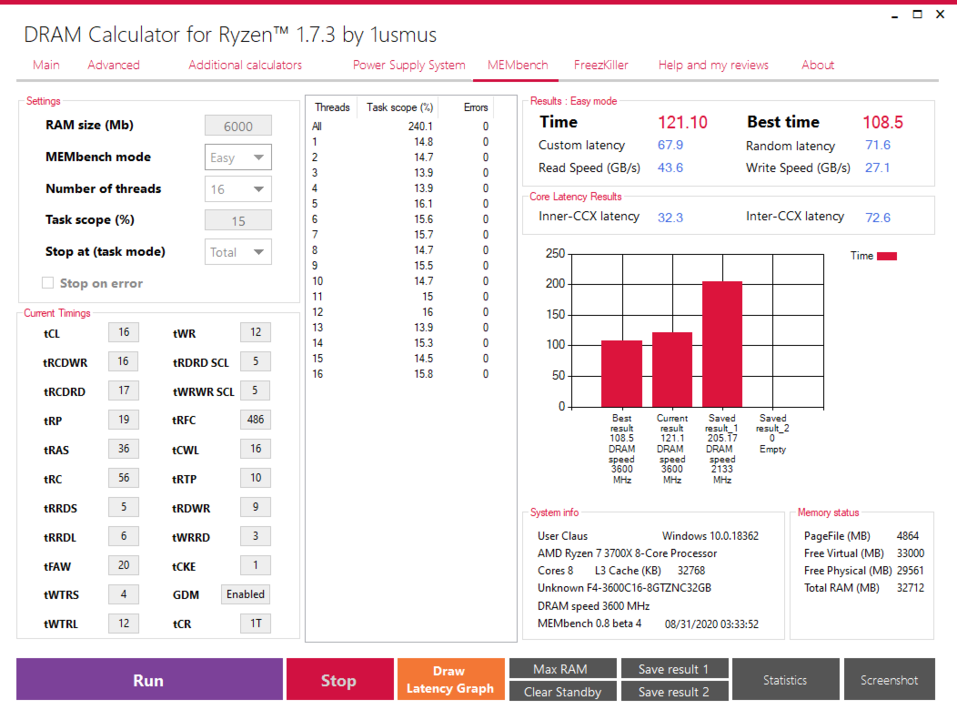Image resolution: width=957 pixels, height=720 pixels.
Task: Click the RAM size (Mb) field
Action: click(x=238, y=126)
